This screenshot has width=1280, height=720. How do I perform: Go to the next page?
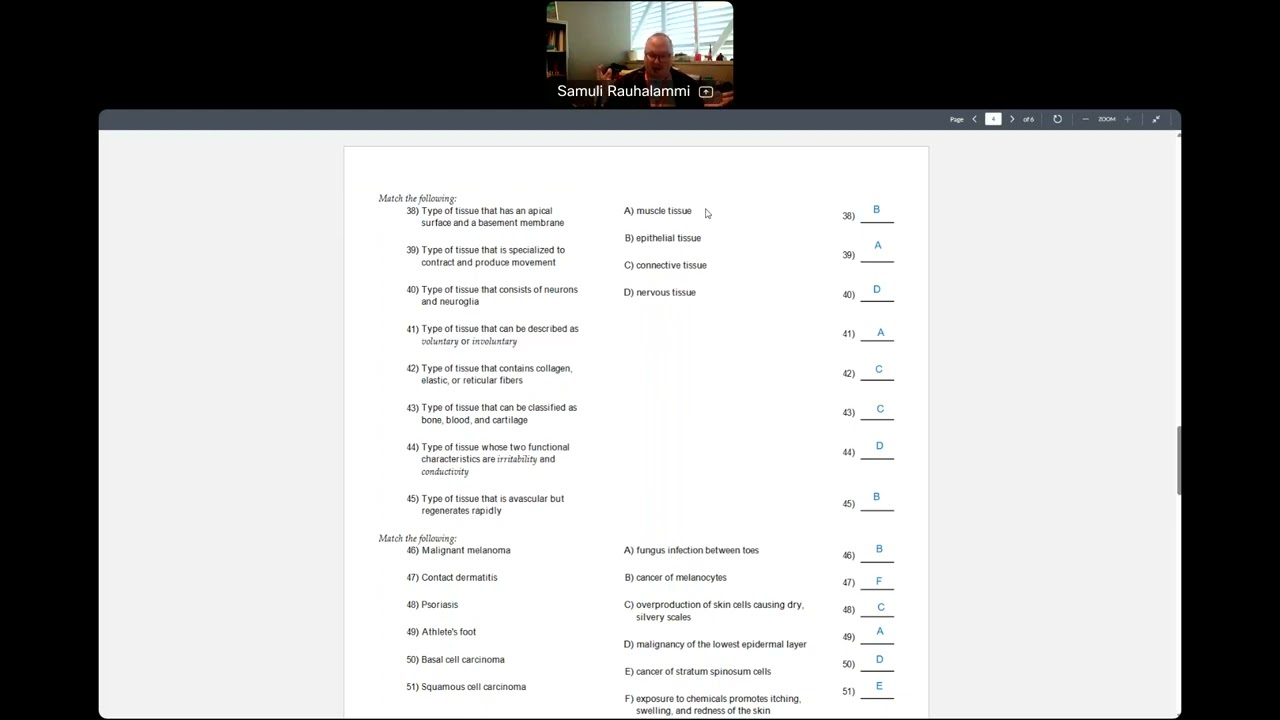coord(1012,119)
